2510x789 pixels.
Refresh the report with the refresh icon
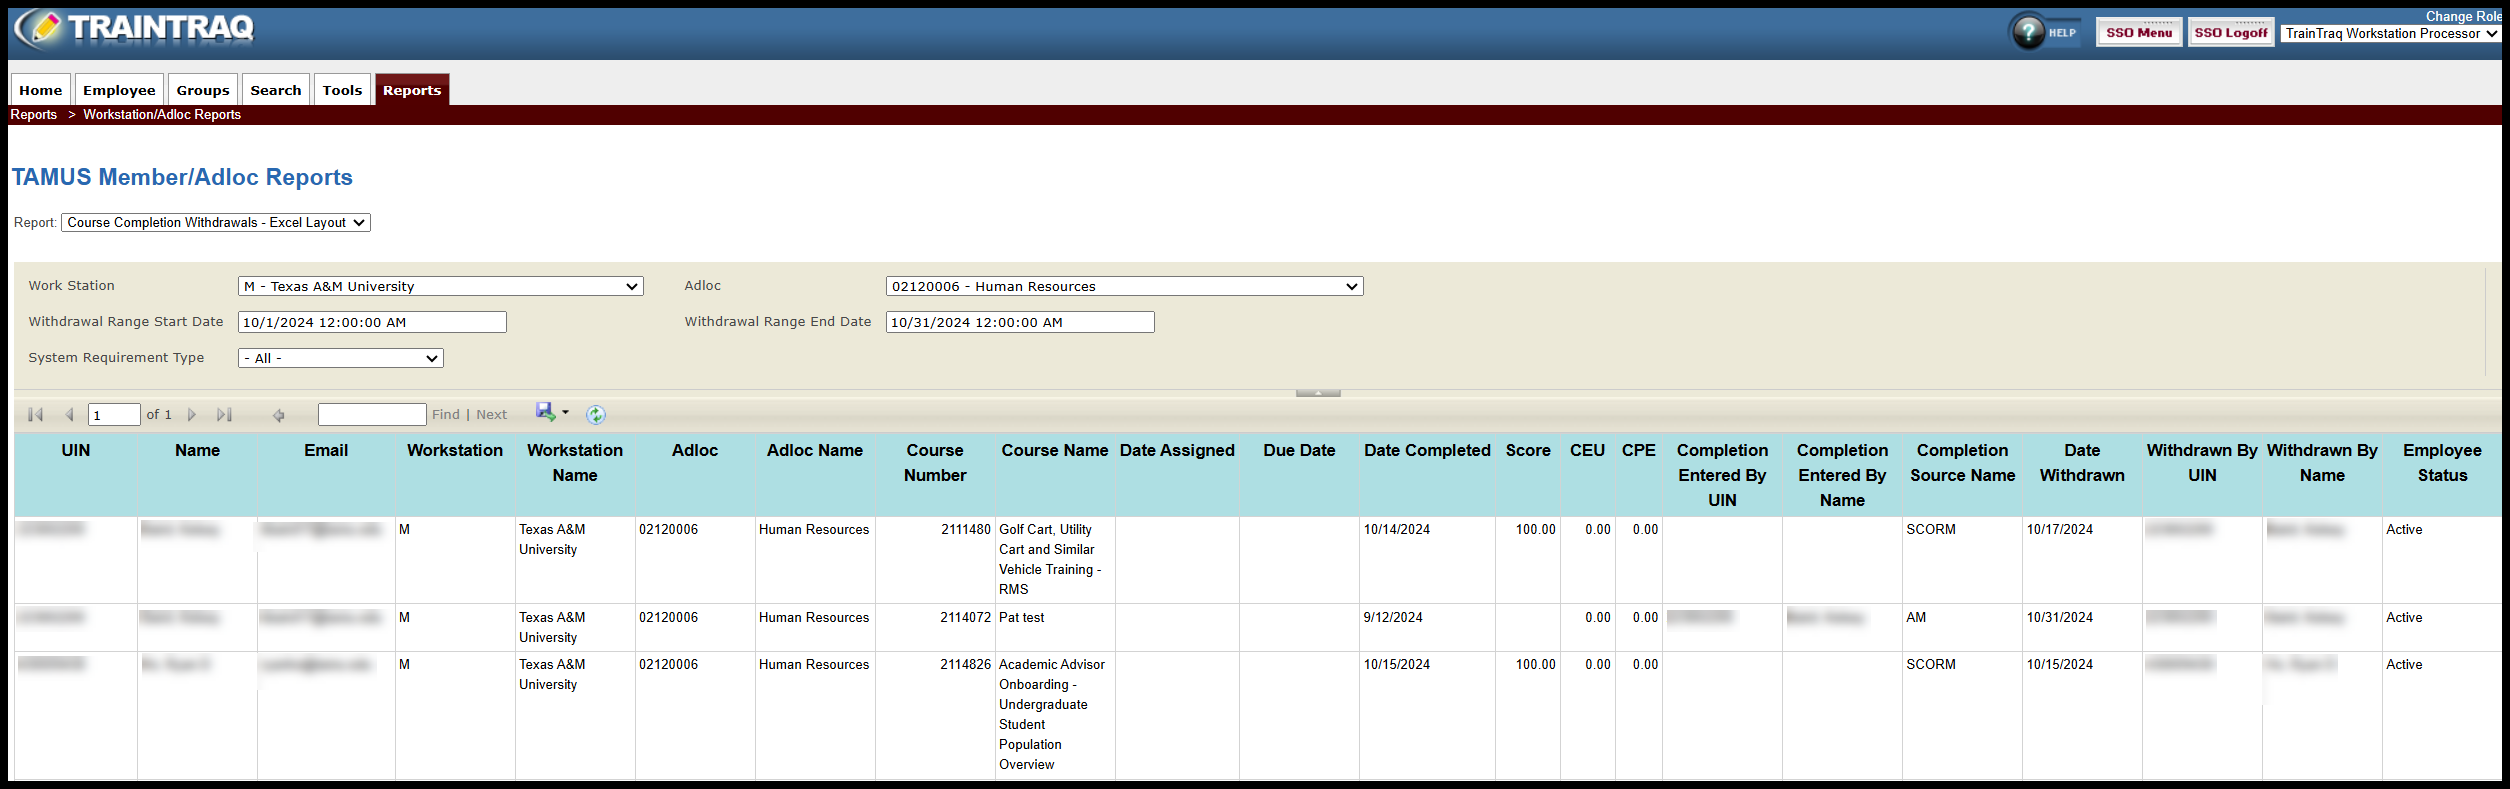pyautogui.click(x=596, y=415)
